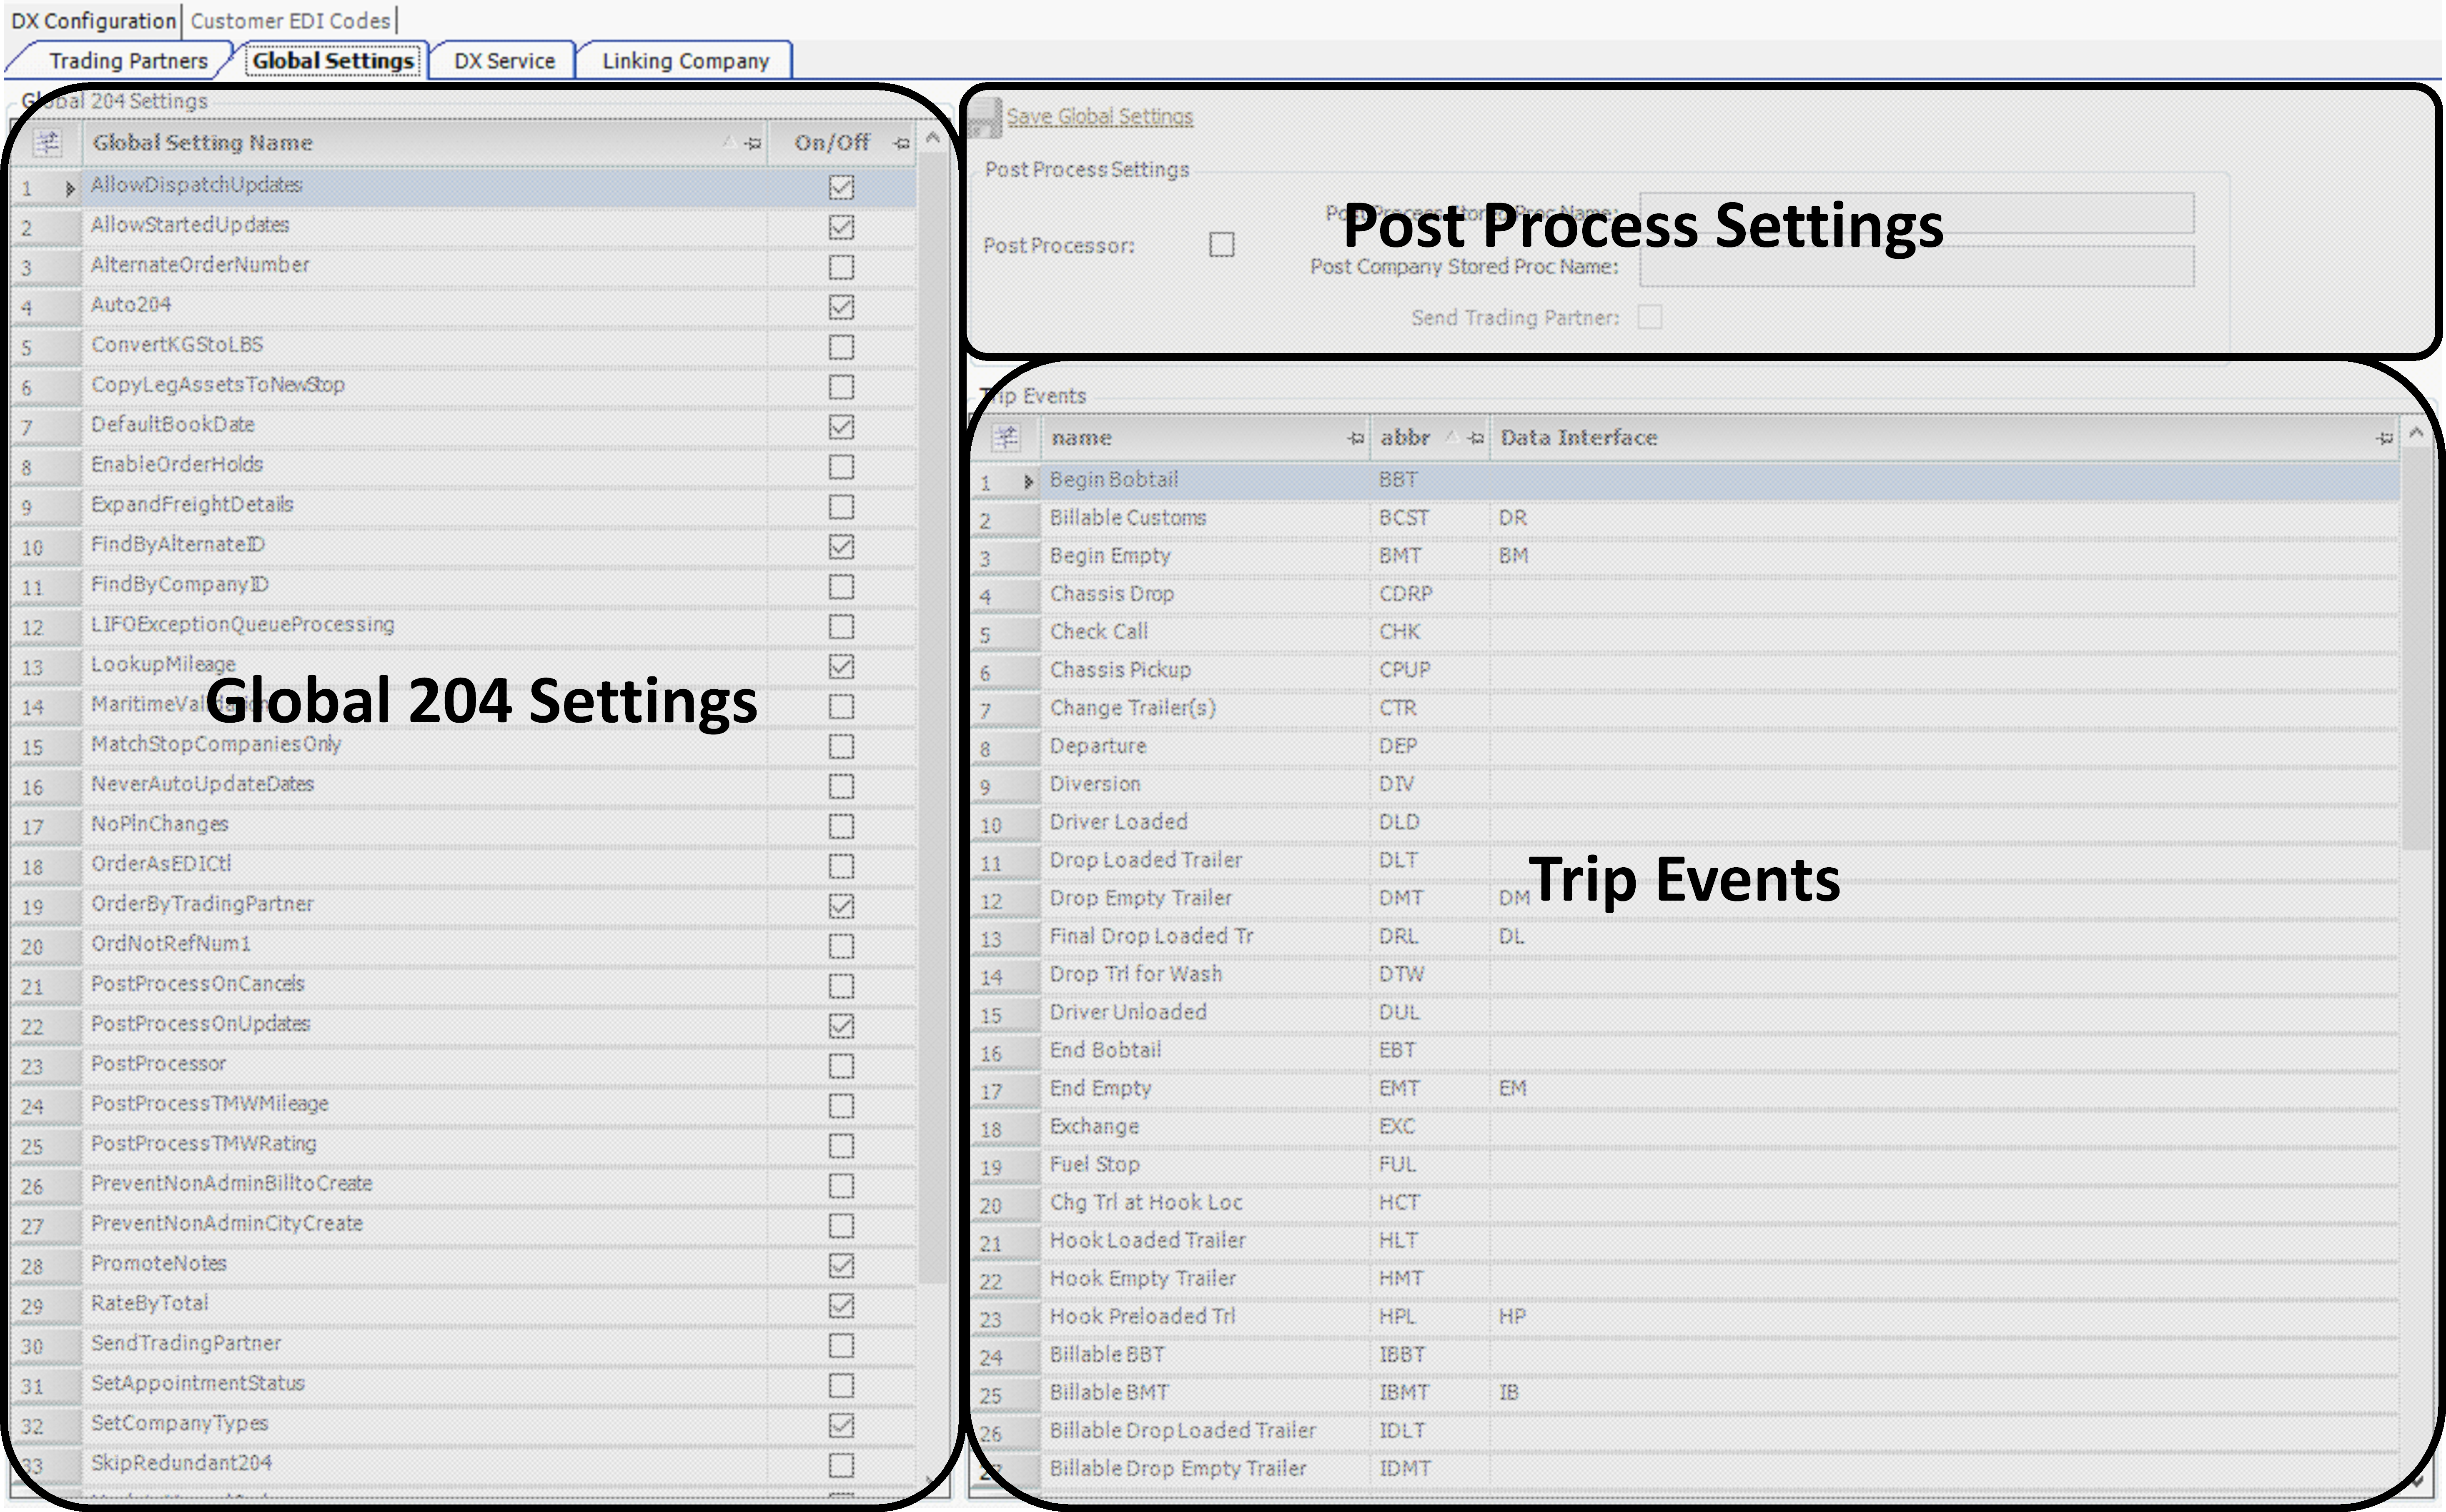Select the PromoteNotes setting row
This screenshot has height=1512, width=2446.
(463, 1264)
